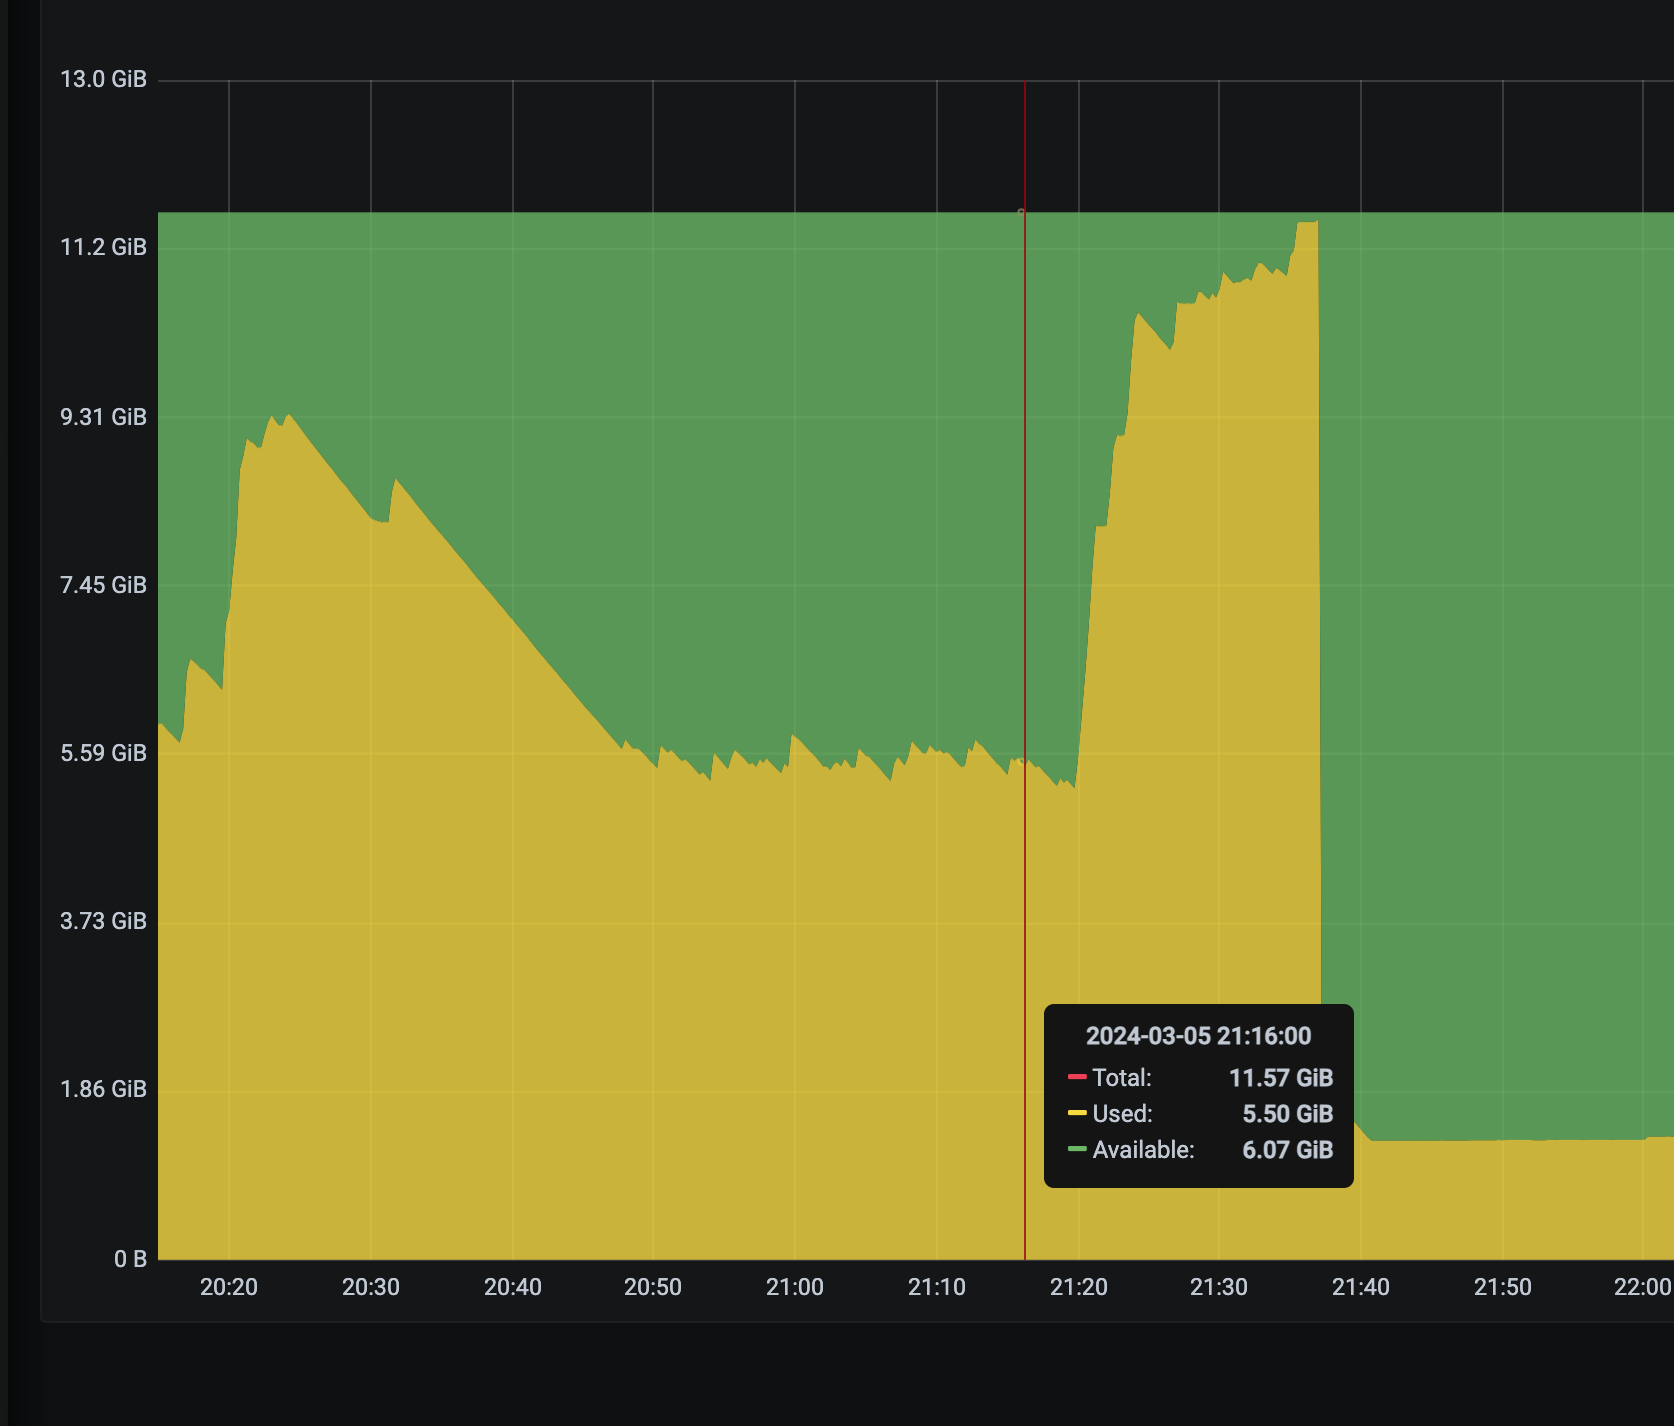Click the 21:20 x-axis time label
Viewport: 1674px width, 1426px height.
[1078, 1287]
